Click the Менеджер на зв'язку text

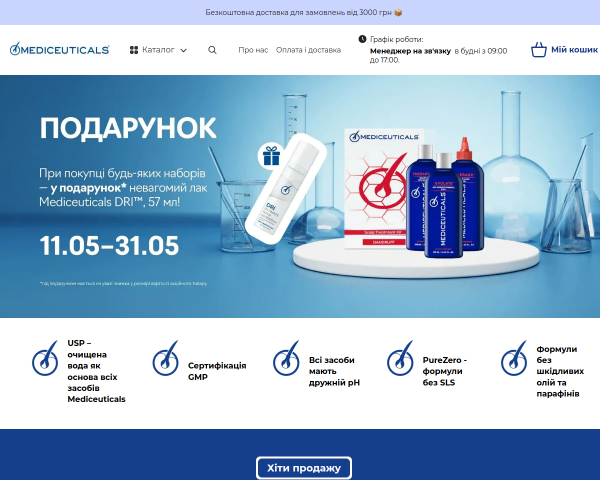410,51
